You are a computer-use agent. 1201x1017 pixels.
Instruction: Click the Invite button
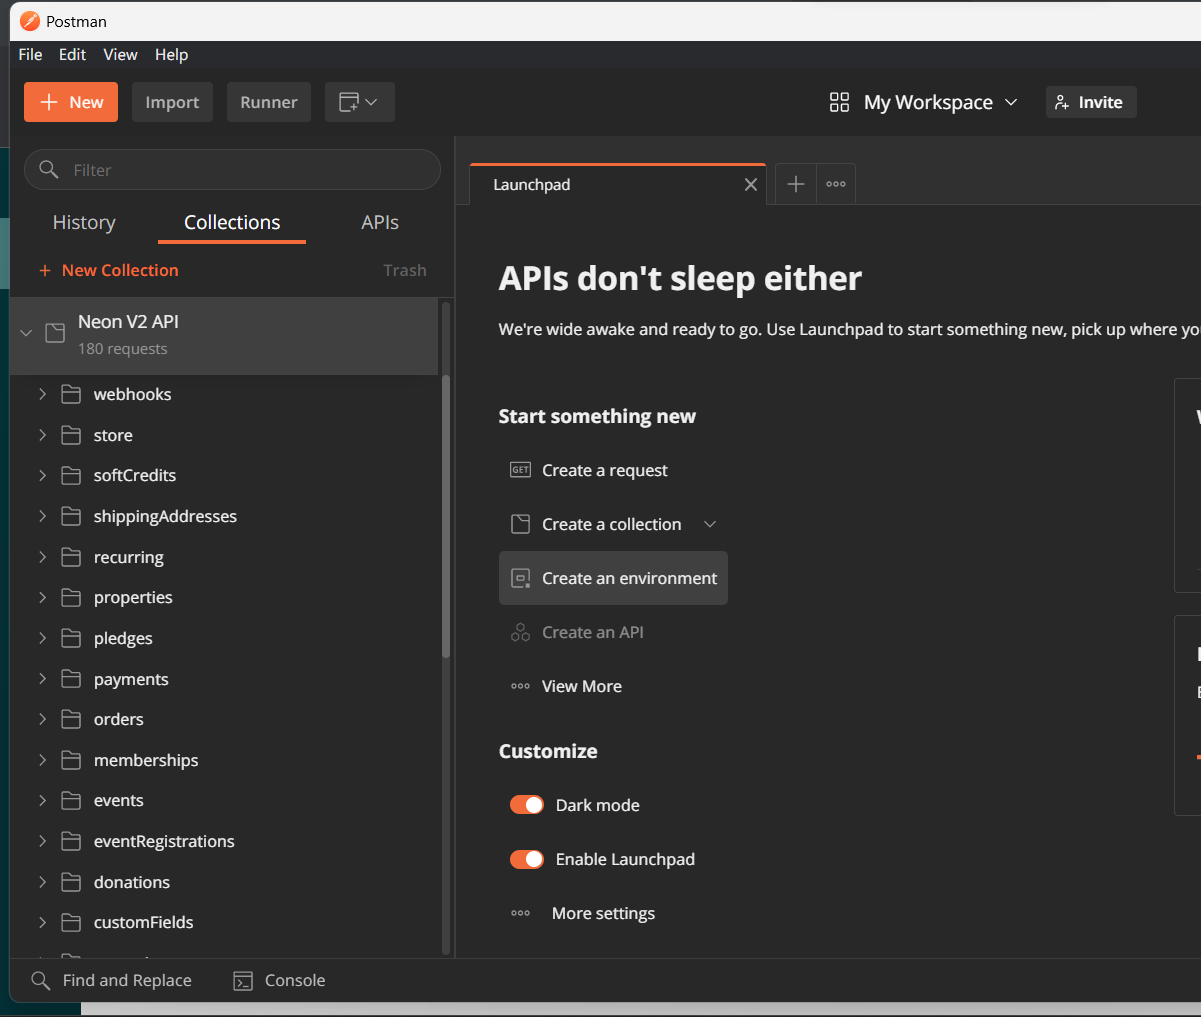(1091, 102)
